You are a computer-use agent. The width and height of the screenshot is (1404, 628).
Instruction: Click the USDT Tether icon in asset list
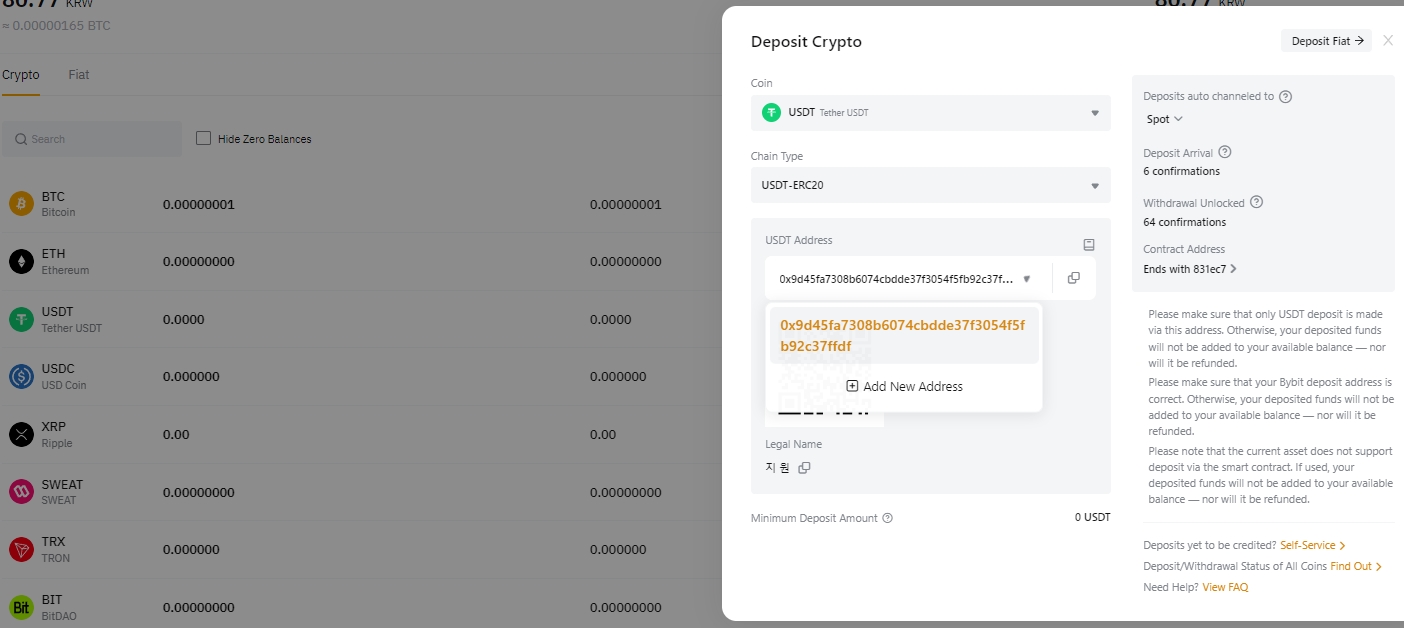coord(21,319)
